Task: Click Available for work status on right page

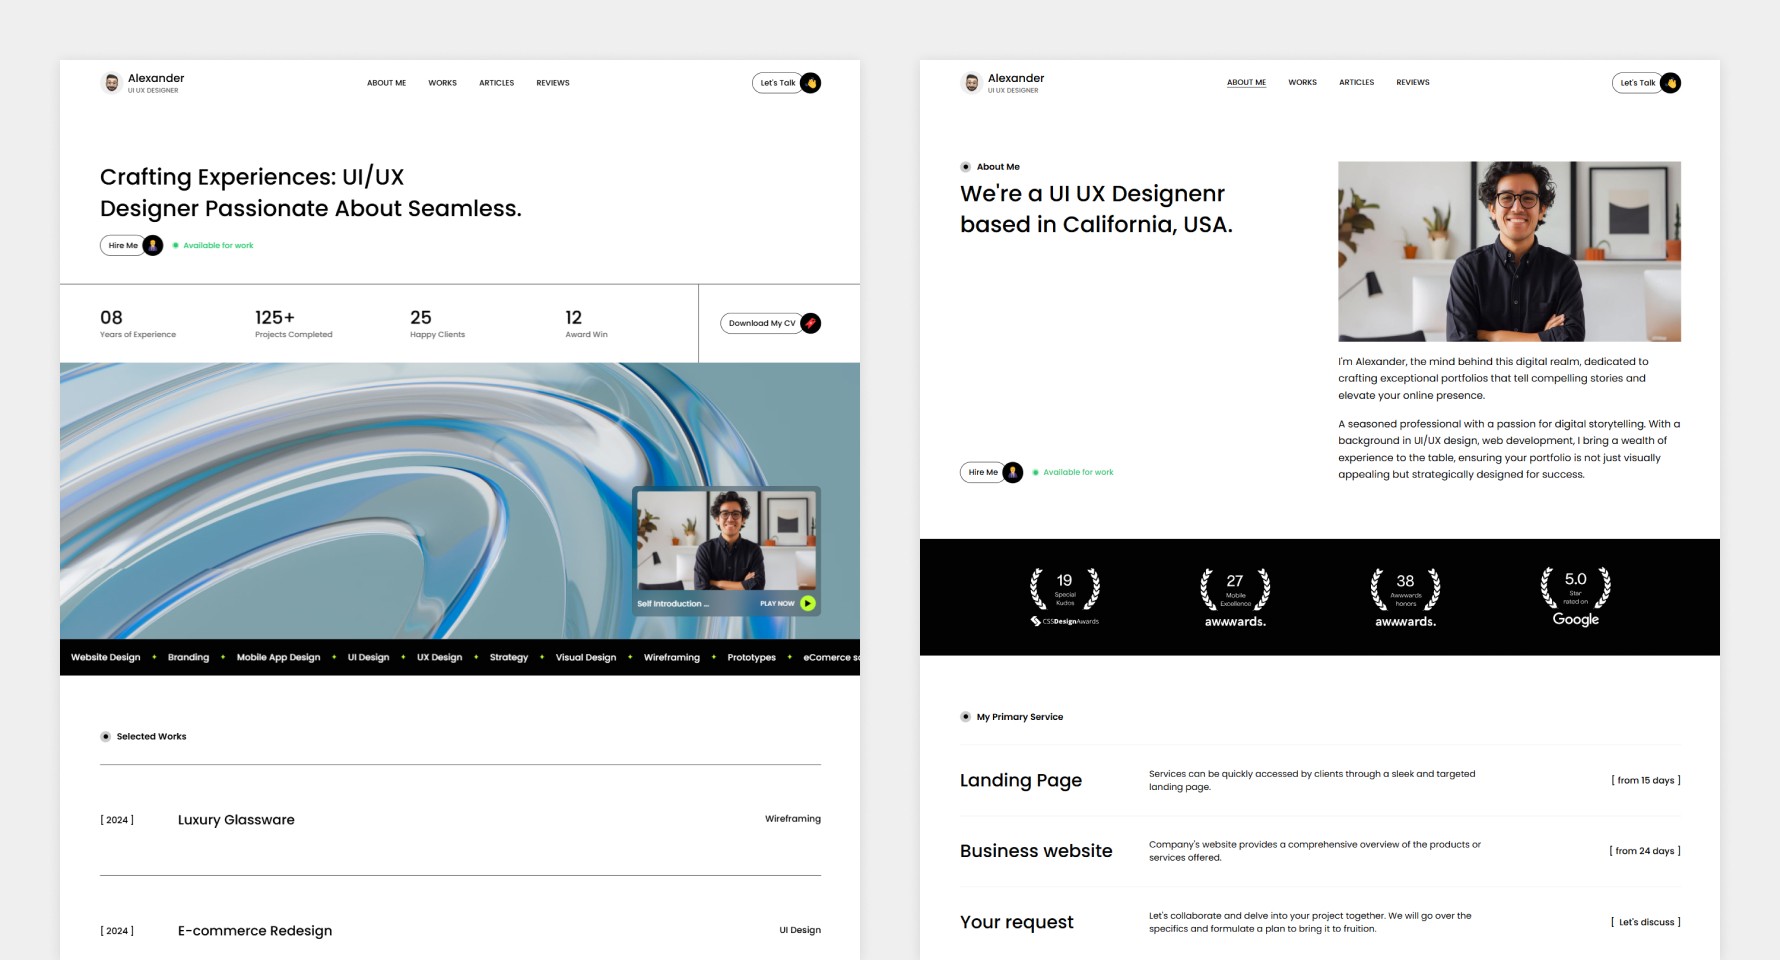Action: click(1073, 472)
